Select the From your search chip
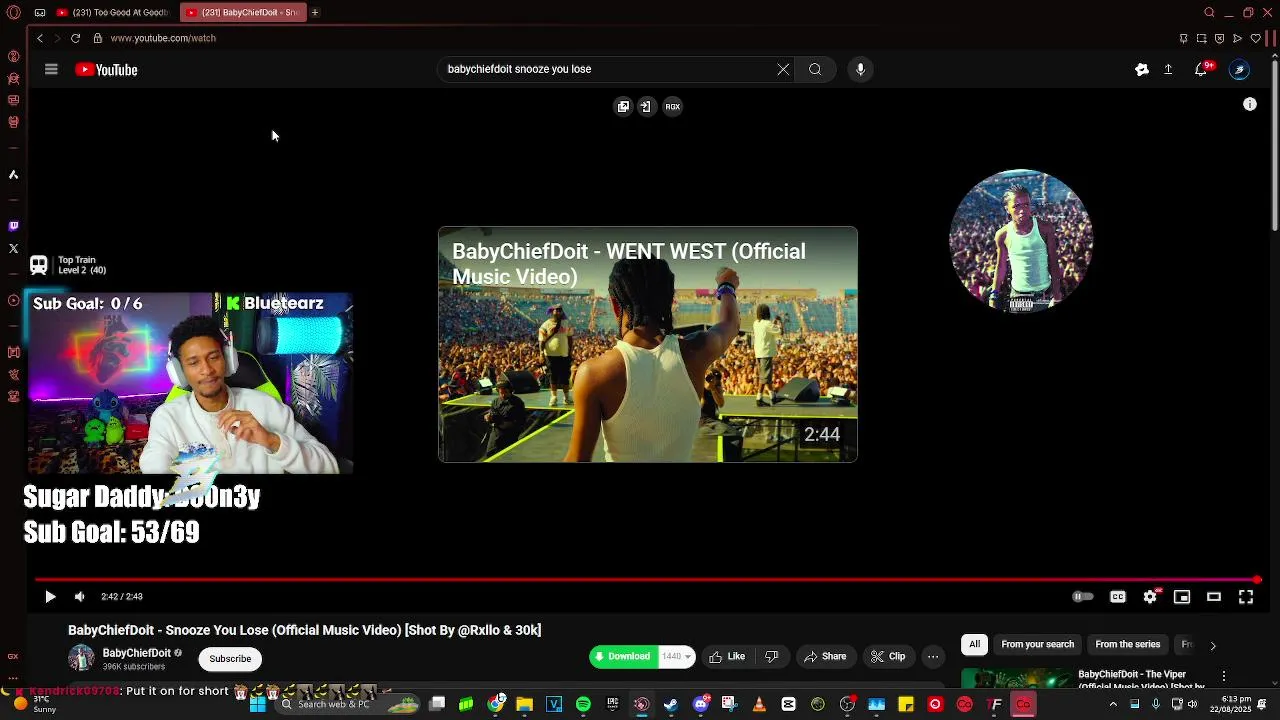Screen dimensions: 1280x720 [1037, 644]
